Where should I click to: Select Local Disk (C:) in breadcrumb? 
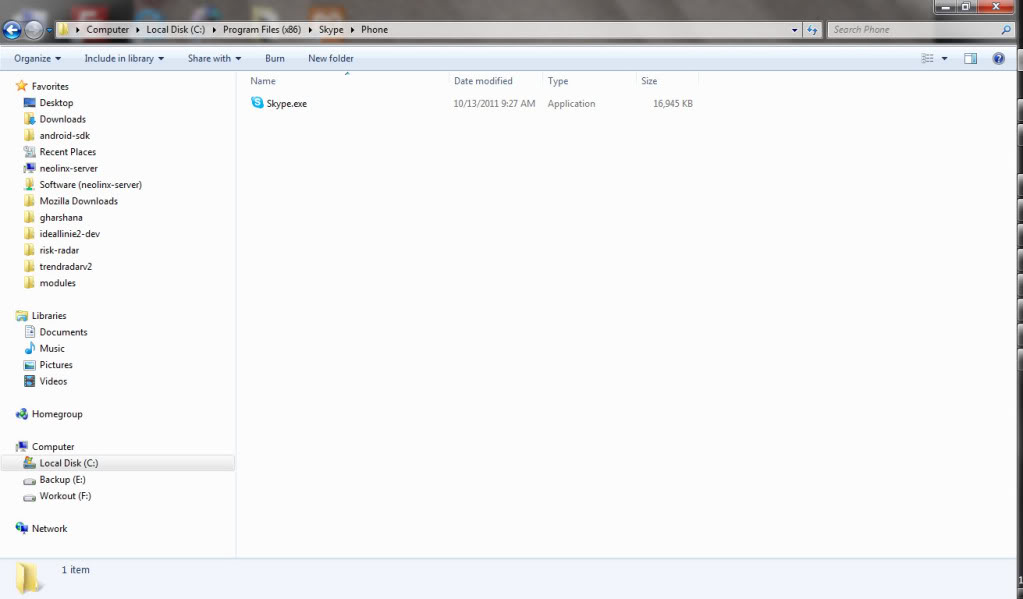[176, 30]
